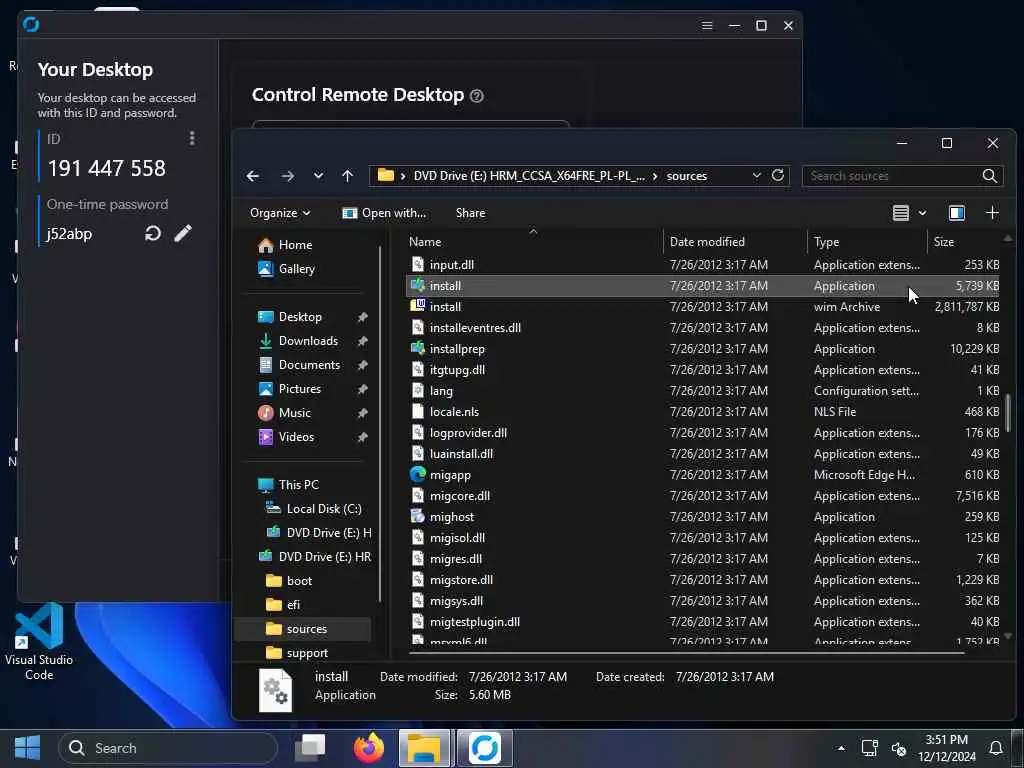Select Videos quick access folder
The width and height of the screenshot is (1024, 768).
(286, 437)
